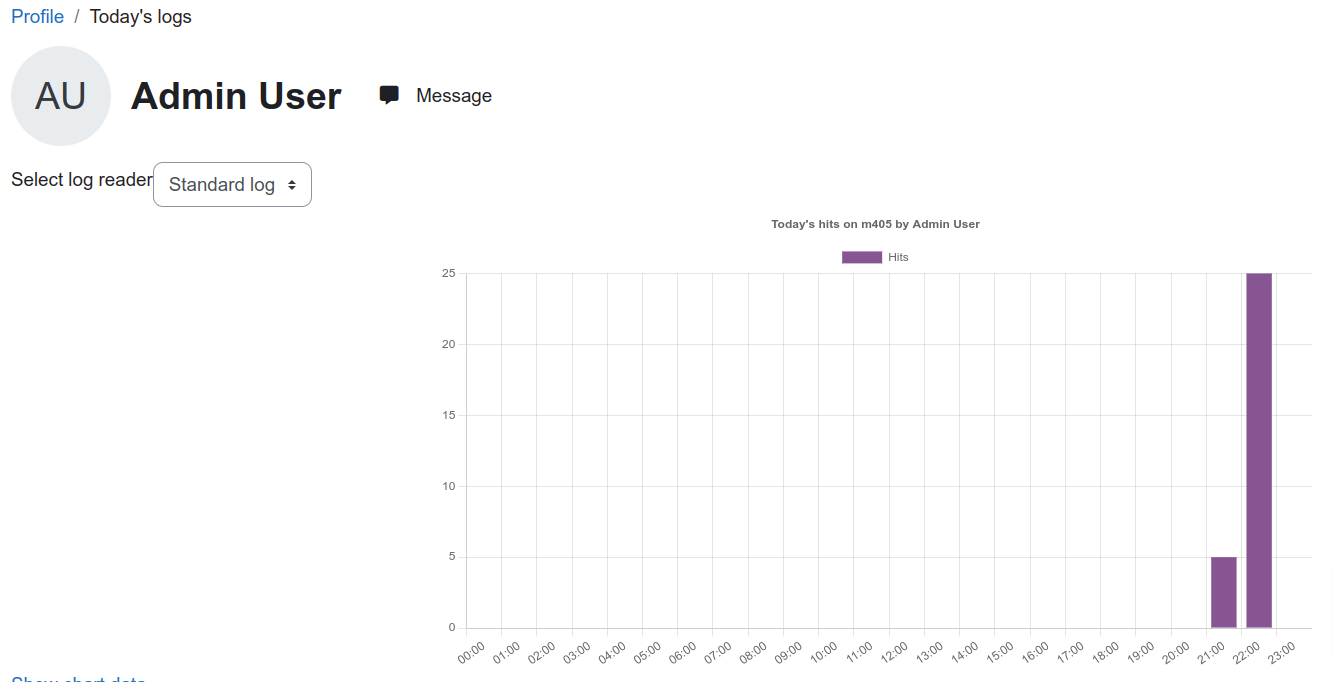Toggle the Hits legend label
The width and height of the screenshot is (1333, 682).
pos(898,257)
